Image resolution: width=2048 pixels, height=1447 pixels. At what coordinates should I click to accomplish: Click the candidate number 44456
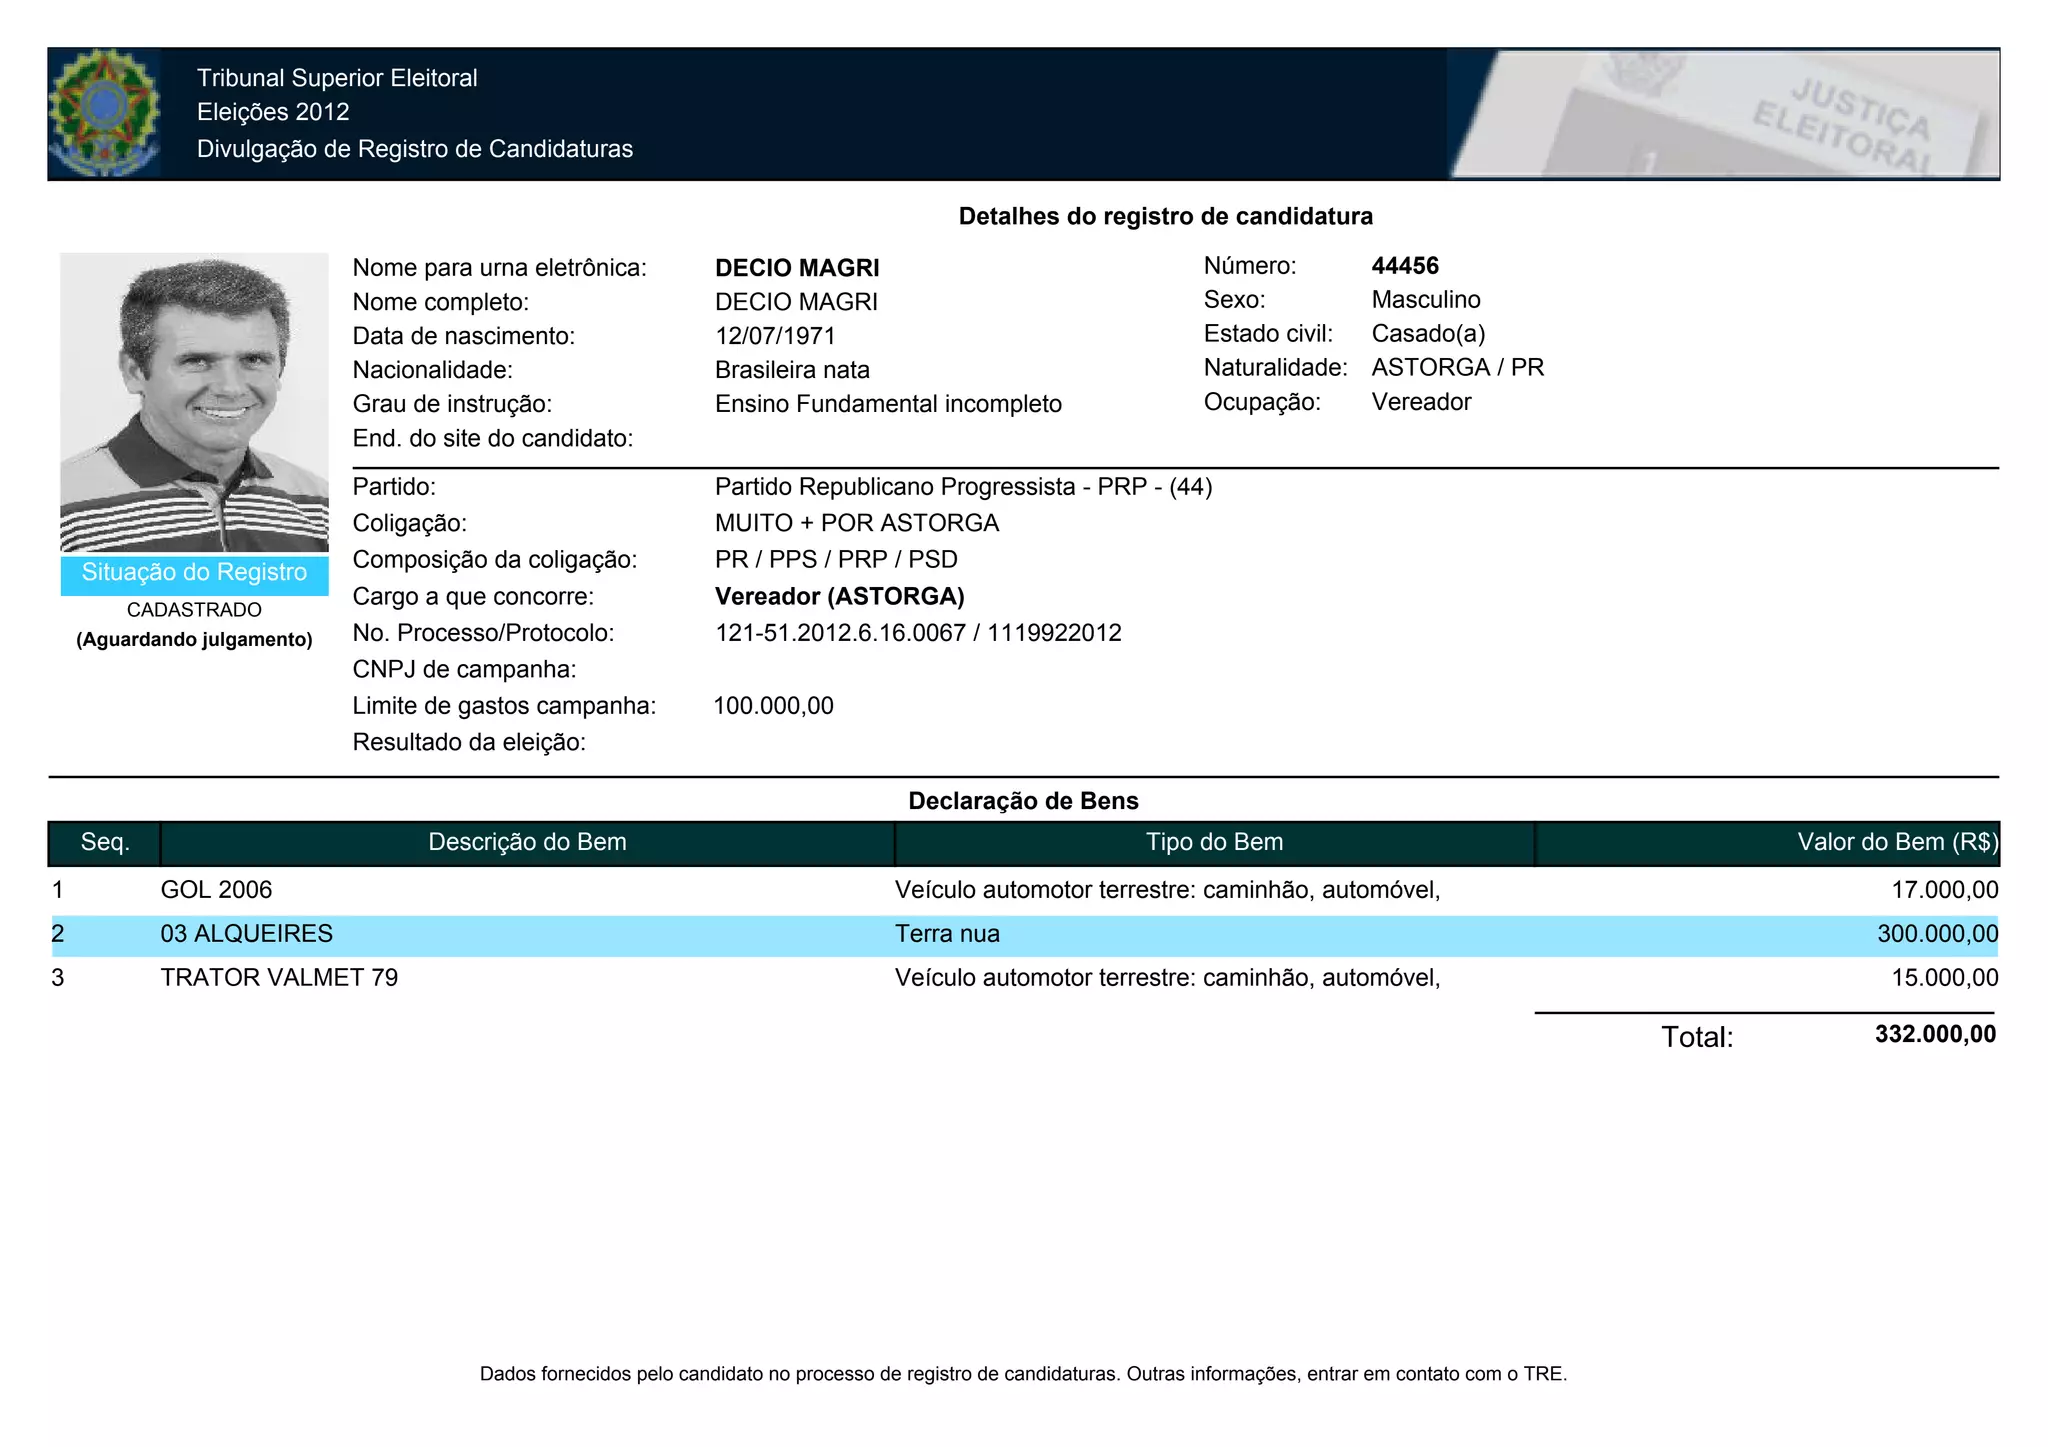point(1405,266)
